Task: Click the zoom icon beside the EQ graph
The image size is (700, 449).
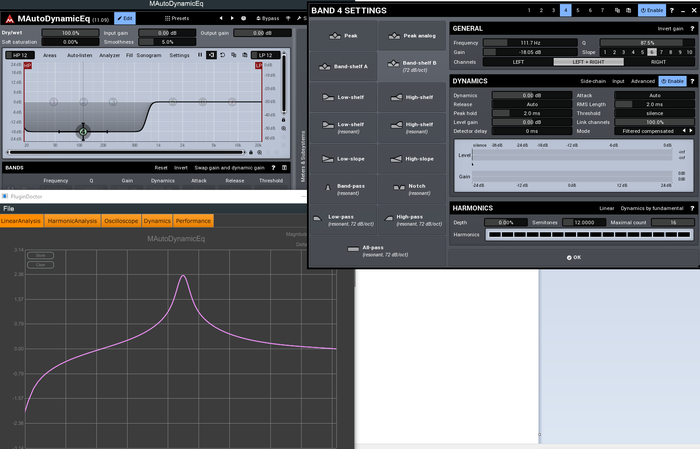Action: (x=283, y=128)
